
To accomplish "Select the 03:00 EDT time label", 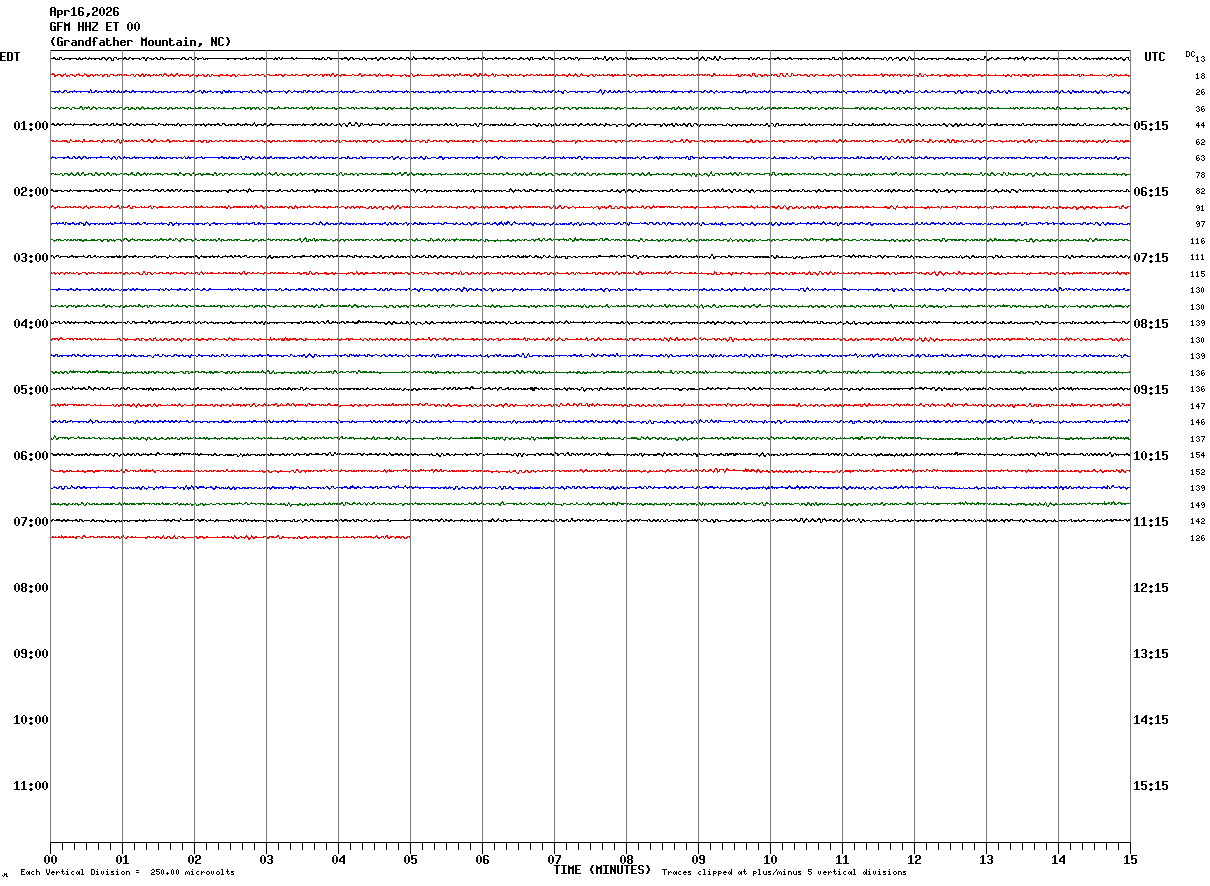I will pyautogui.click(x=31, y=258).
